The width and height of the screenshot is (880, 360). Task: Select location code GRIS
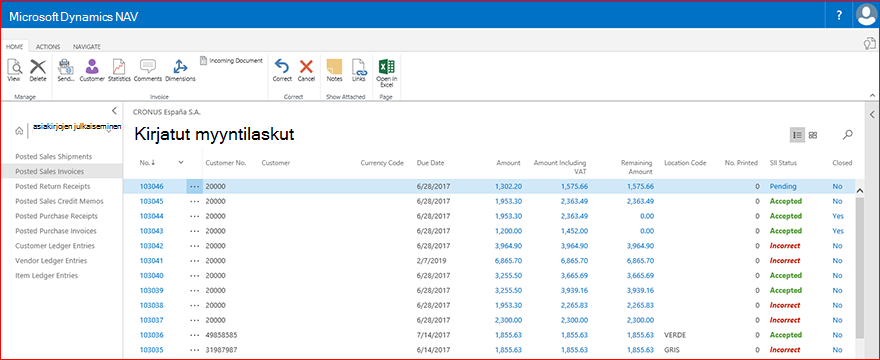click(671, 350)
